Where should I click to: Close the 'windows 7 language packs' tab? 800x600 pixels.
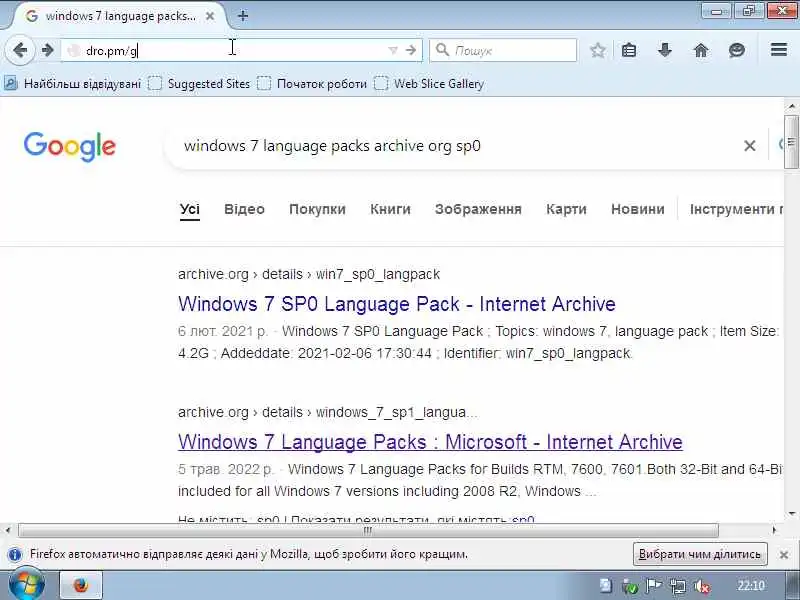click(x=210, y=16)
